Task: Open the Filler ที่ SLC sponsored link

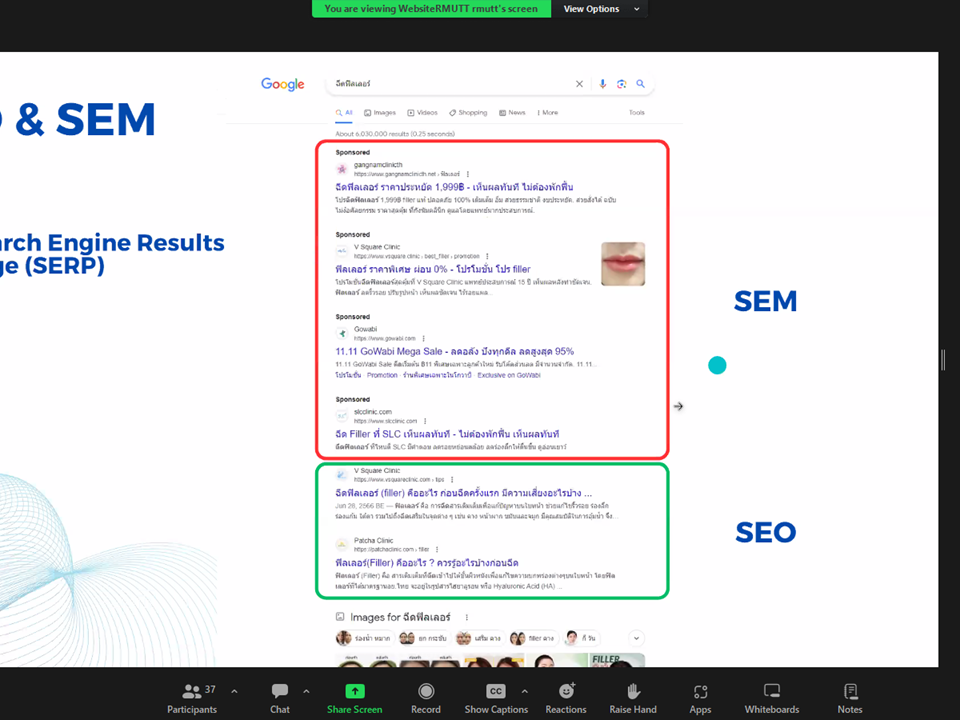Action: tap(447, 434)
